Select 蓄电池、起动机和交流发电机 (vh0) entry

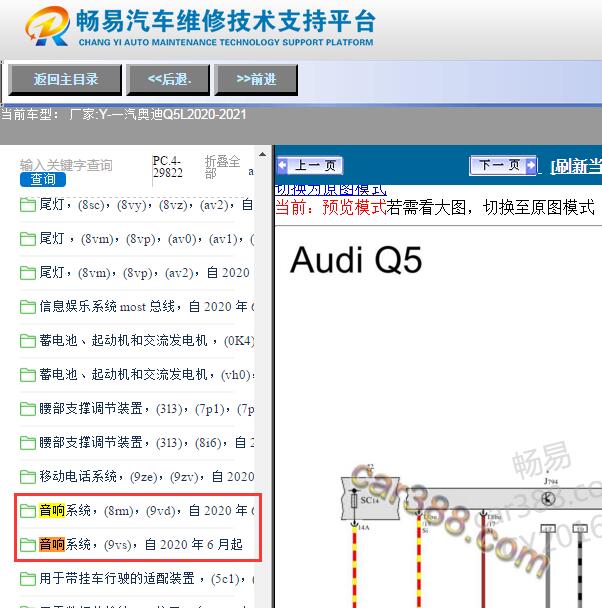pyautogui.click(x=147, y=375)
